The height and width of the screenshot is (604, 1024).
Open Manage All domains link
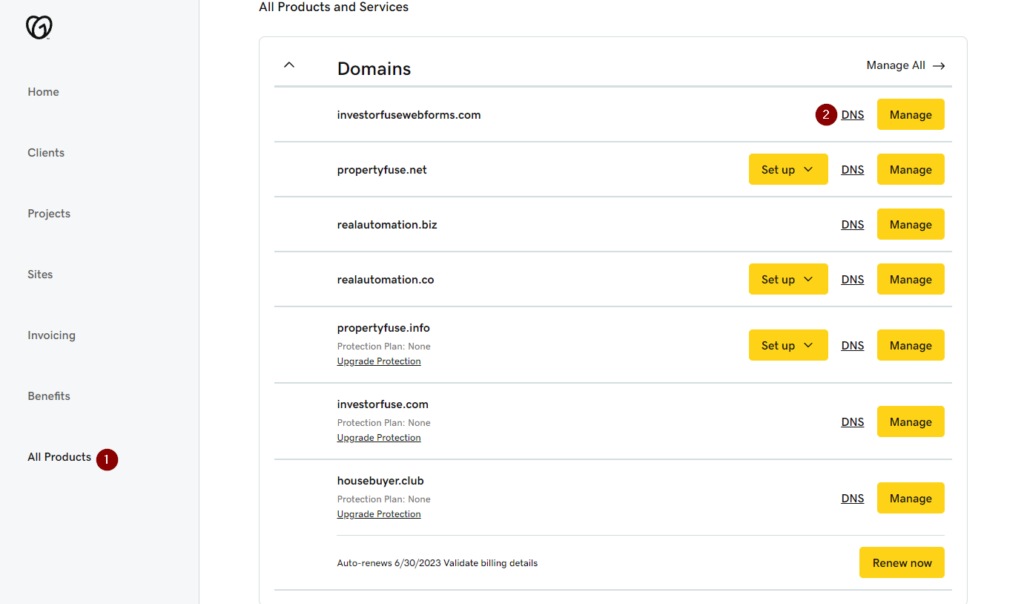(x=905, y=65)
